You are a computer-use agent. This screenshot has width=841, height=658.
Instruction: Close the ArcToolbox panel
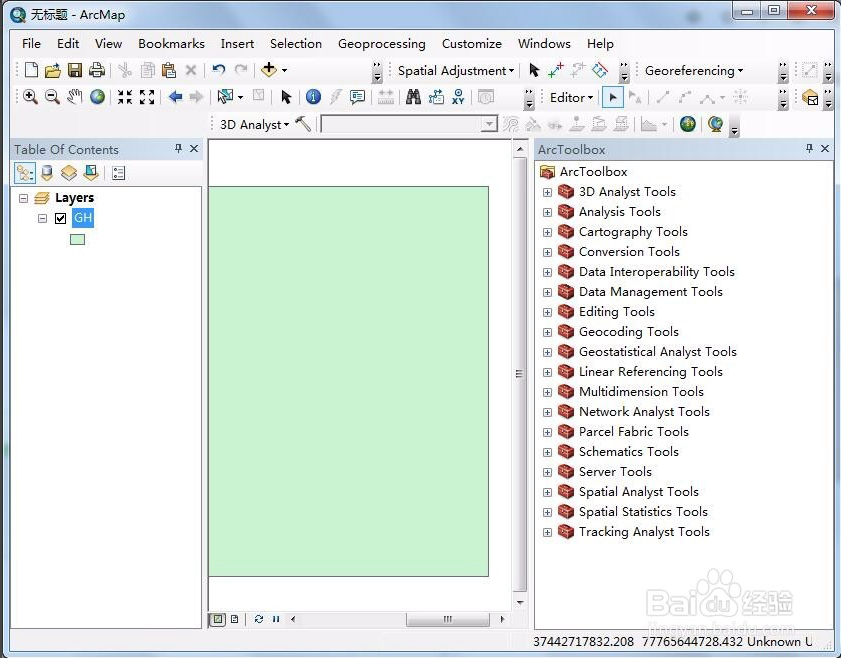tap(825, 149)
